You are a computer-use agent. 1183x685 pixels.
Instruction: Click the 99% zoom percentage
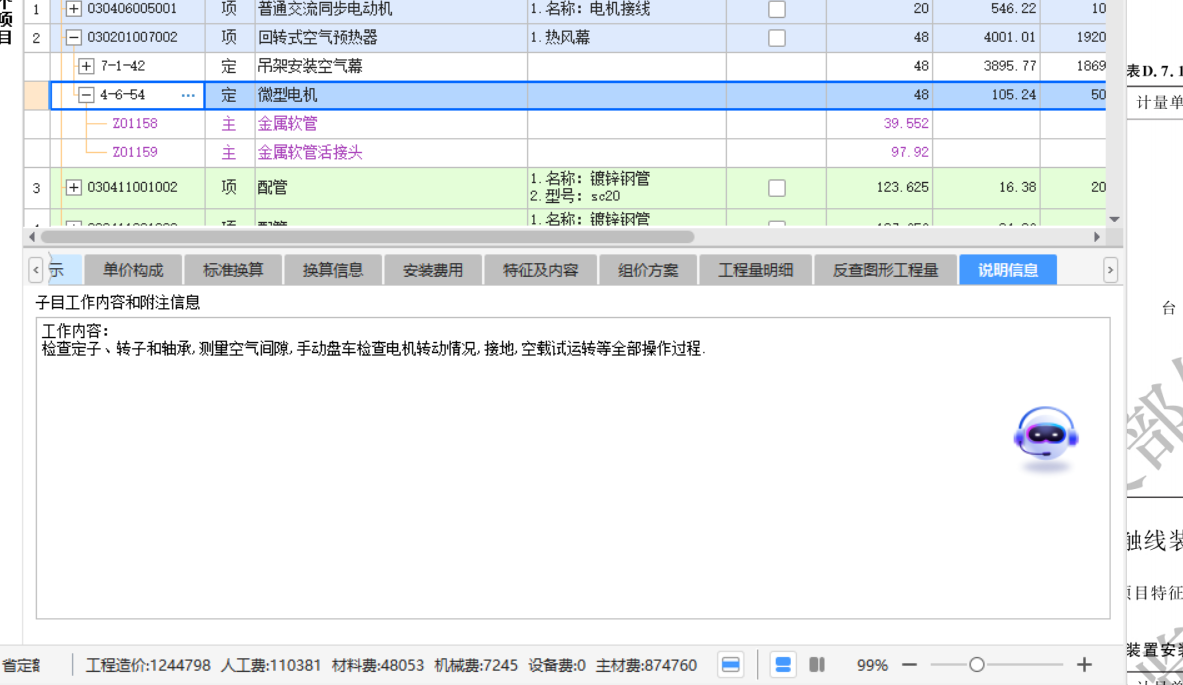[872, 665]
